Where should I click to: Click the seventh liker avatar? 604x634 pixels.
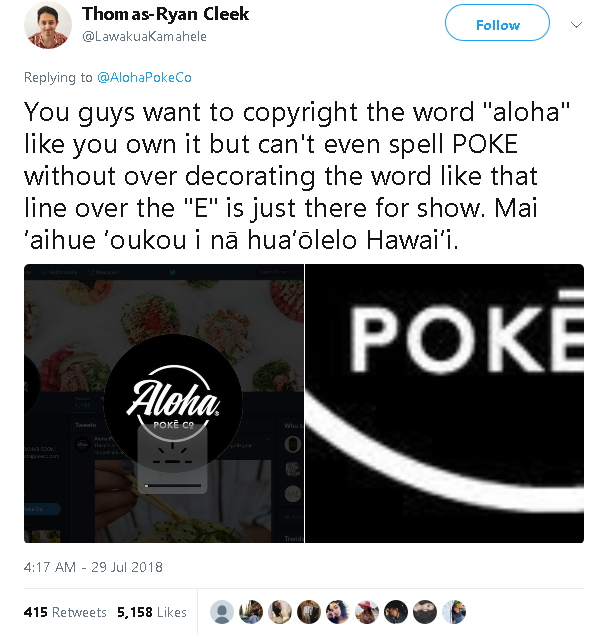[397, 612]
